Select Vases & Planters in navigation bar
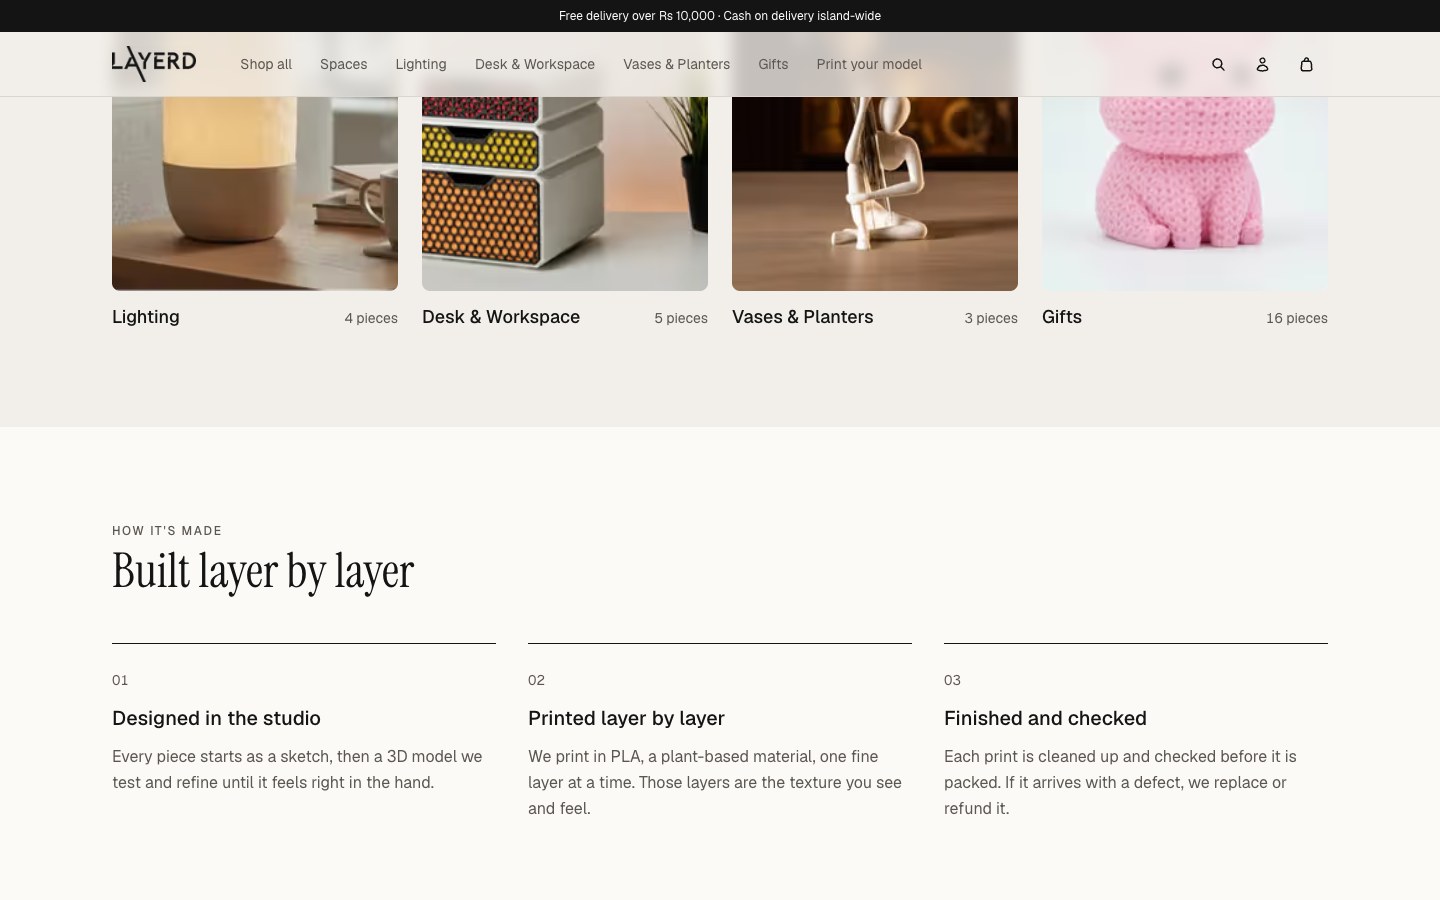This screenshot has width=1440, height=900. coord(676,64)
